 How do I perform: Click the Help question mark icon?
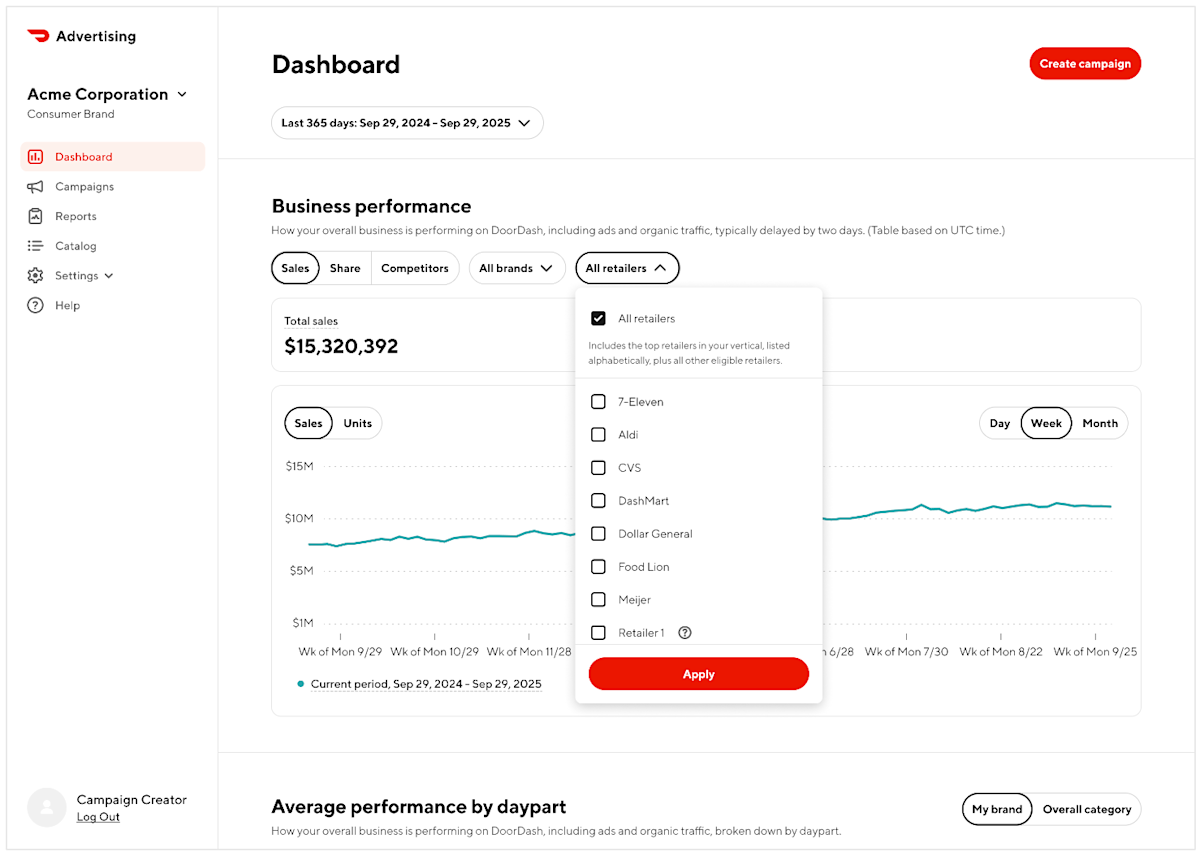(x=36, y=306)
